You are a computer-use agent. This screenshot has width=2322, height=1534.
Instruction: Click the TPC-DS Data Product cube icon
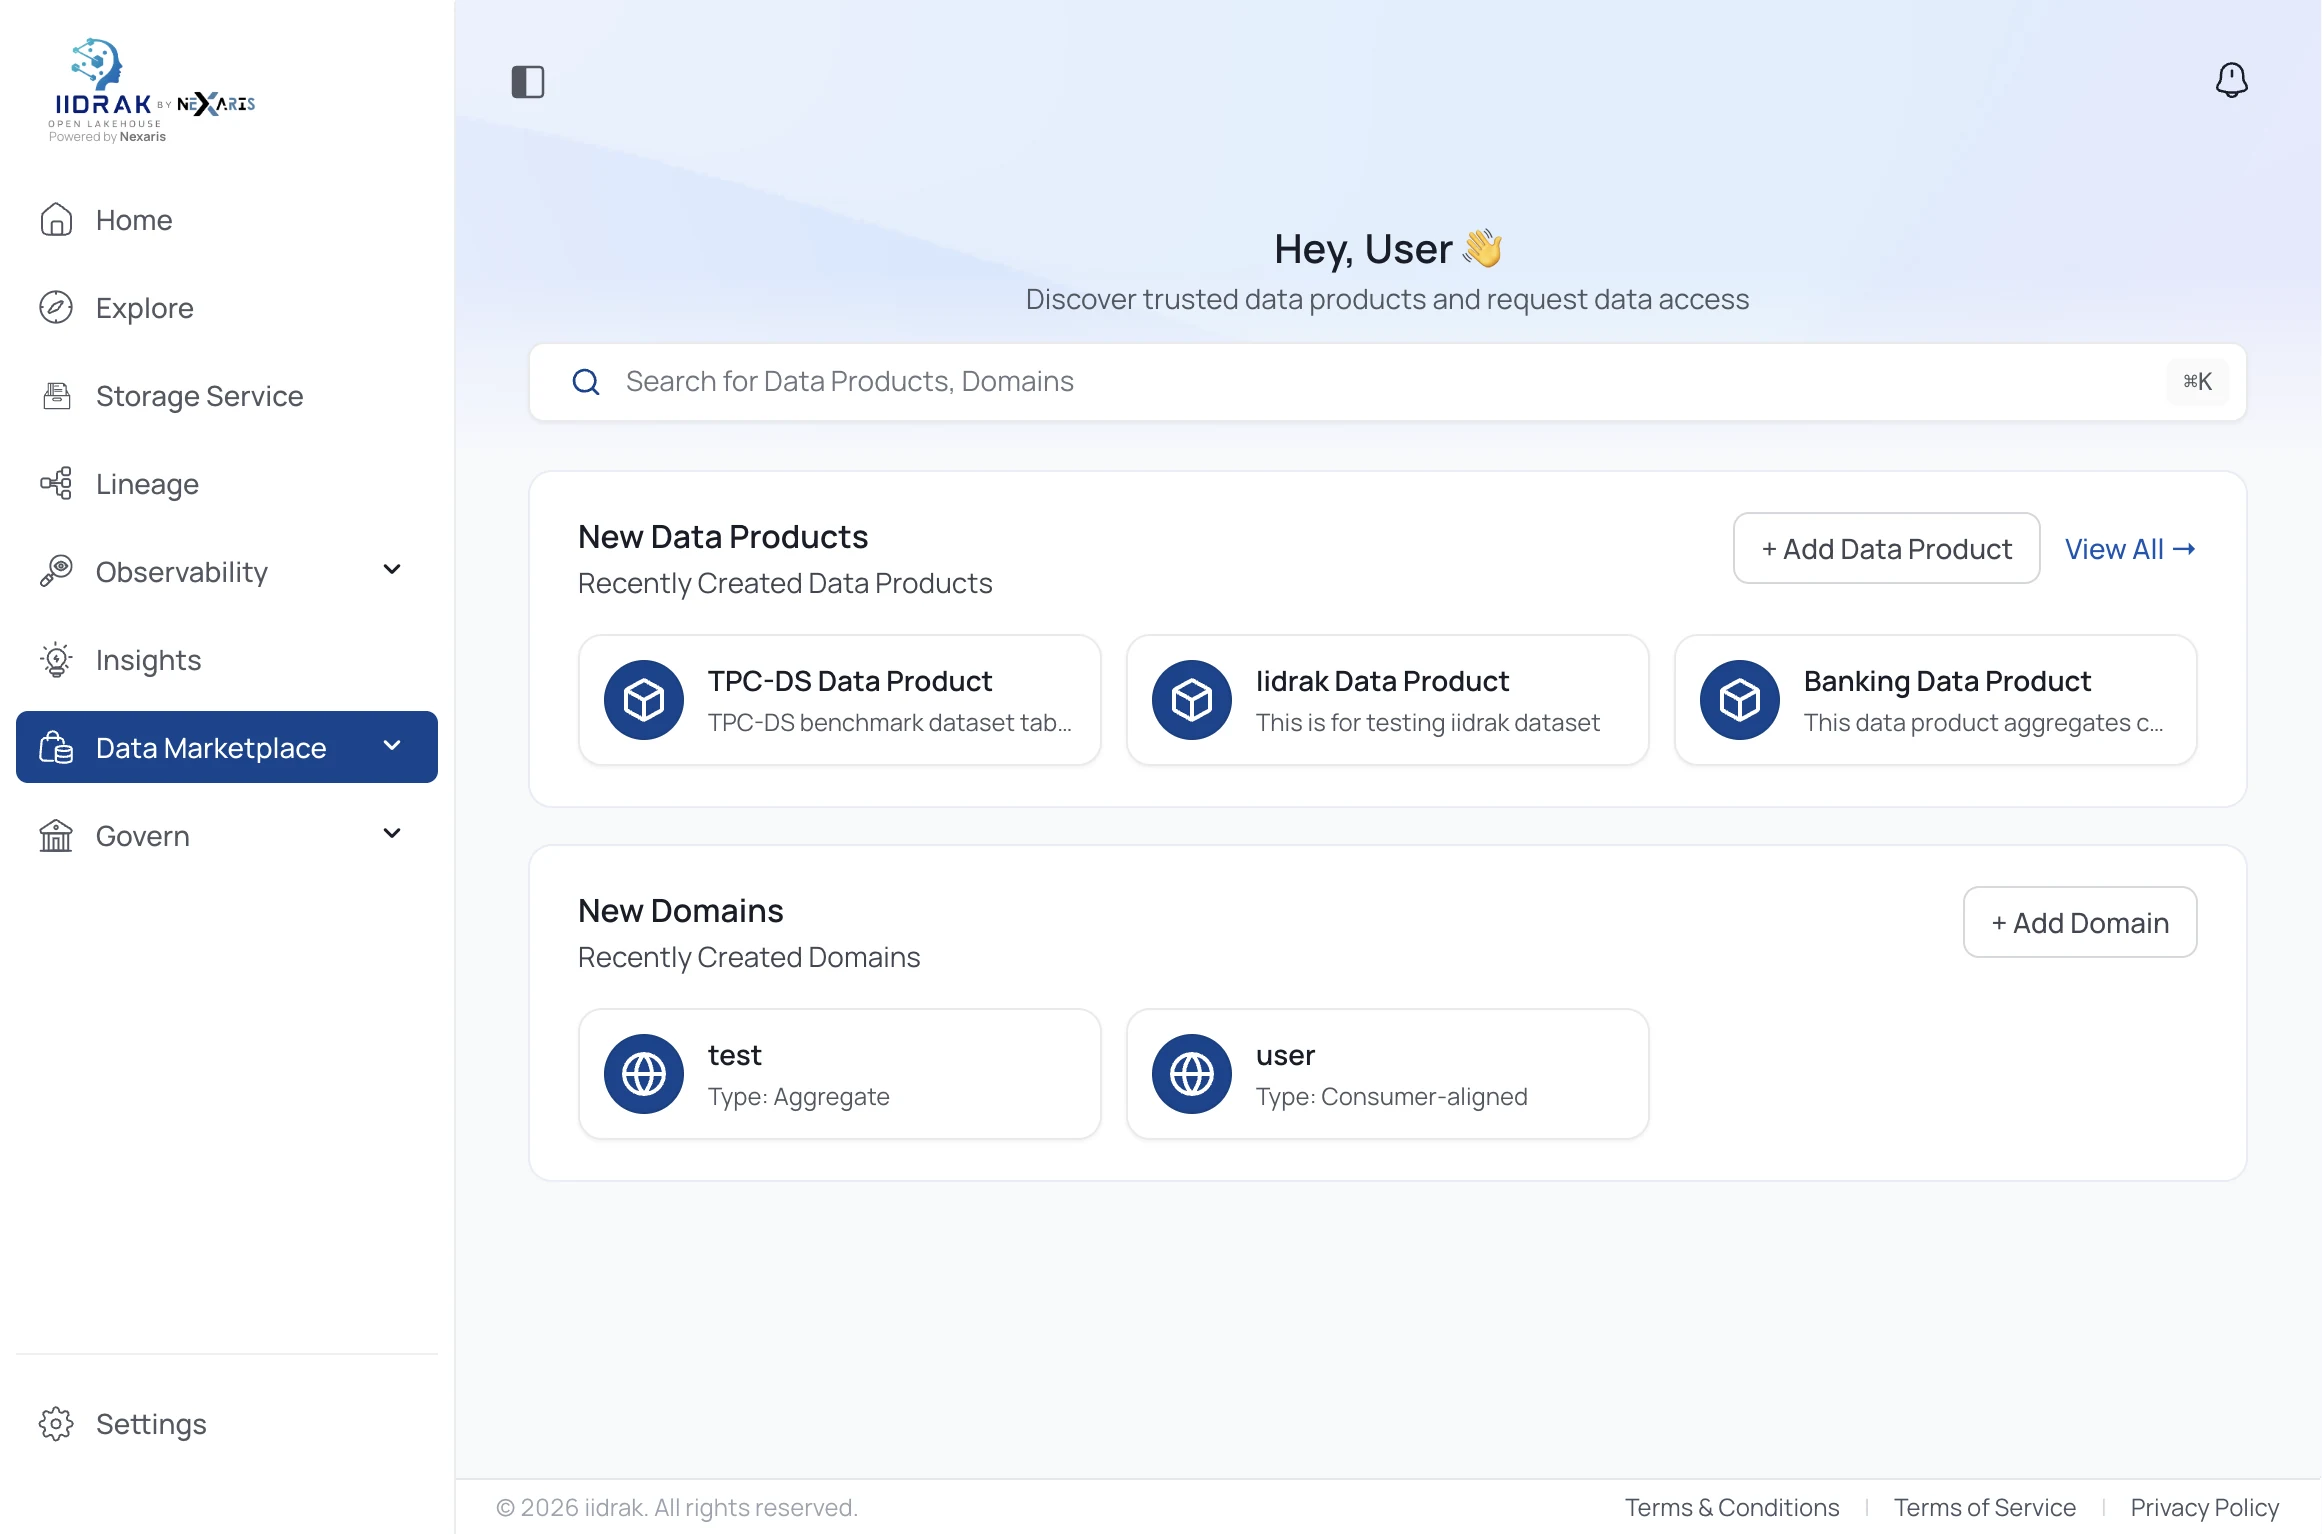click(x=644, y=700)
